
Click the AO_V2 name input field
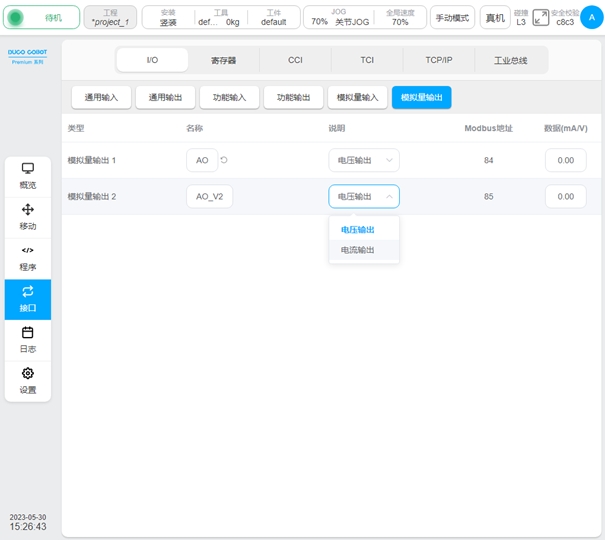point(209,196)
